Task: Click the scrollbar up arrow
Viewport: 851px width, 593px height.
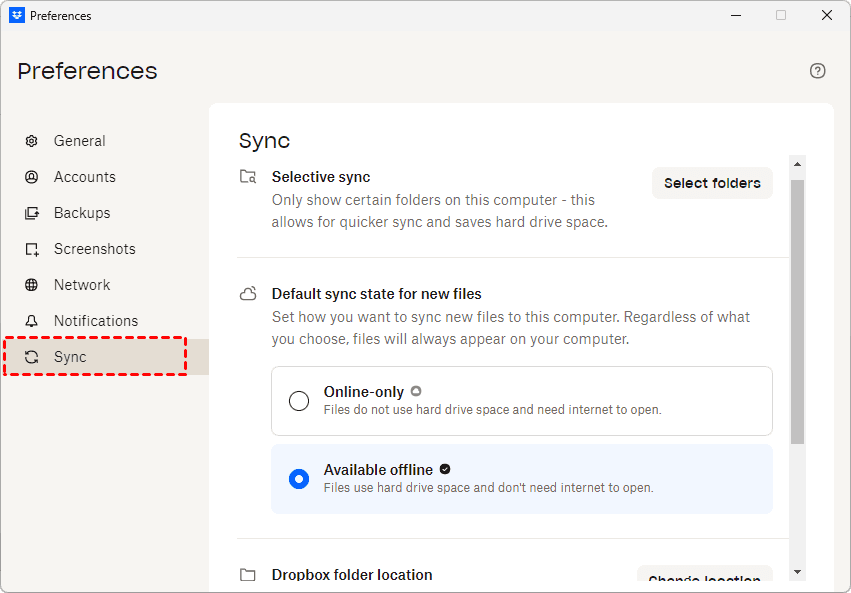Action: click(797, 165)
